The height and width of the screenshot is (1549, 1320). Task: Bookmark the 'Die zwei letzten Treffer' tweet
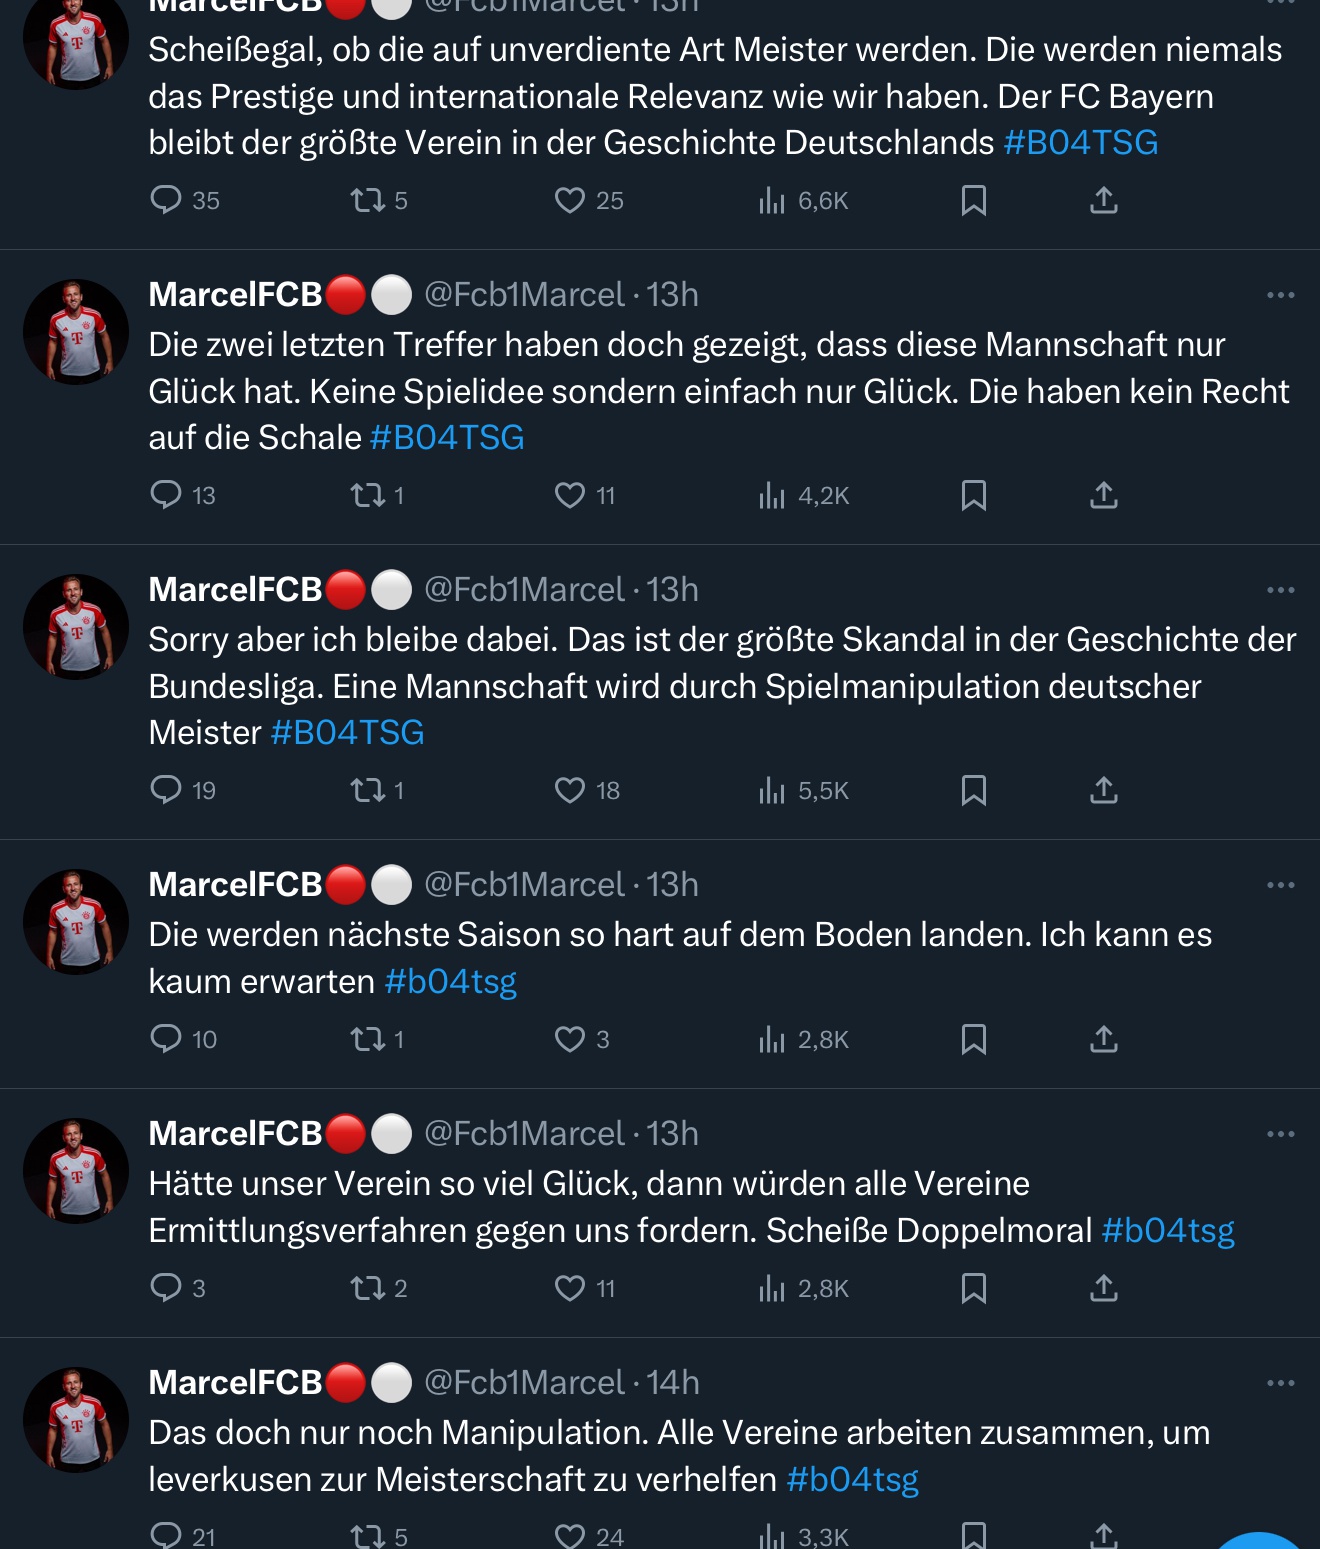click(x=973, y=496)
